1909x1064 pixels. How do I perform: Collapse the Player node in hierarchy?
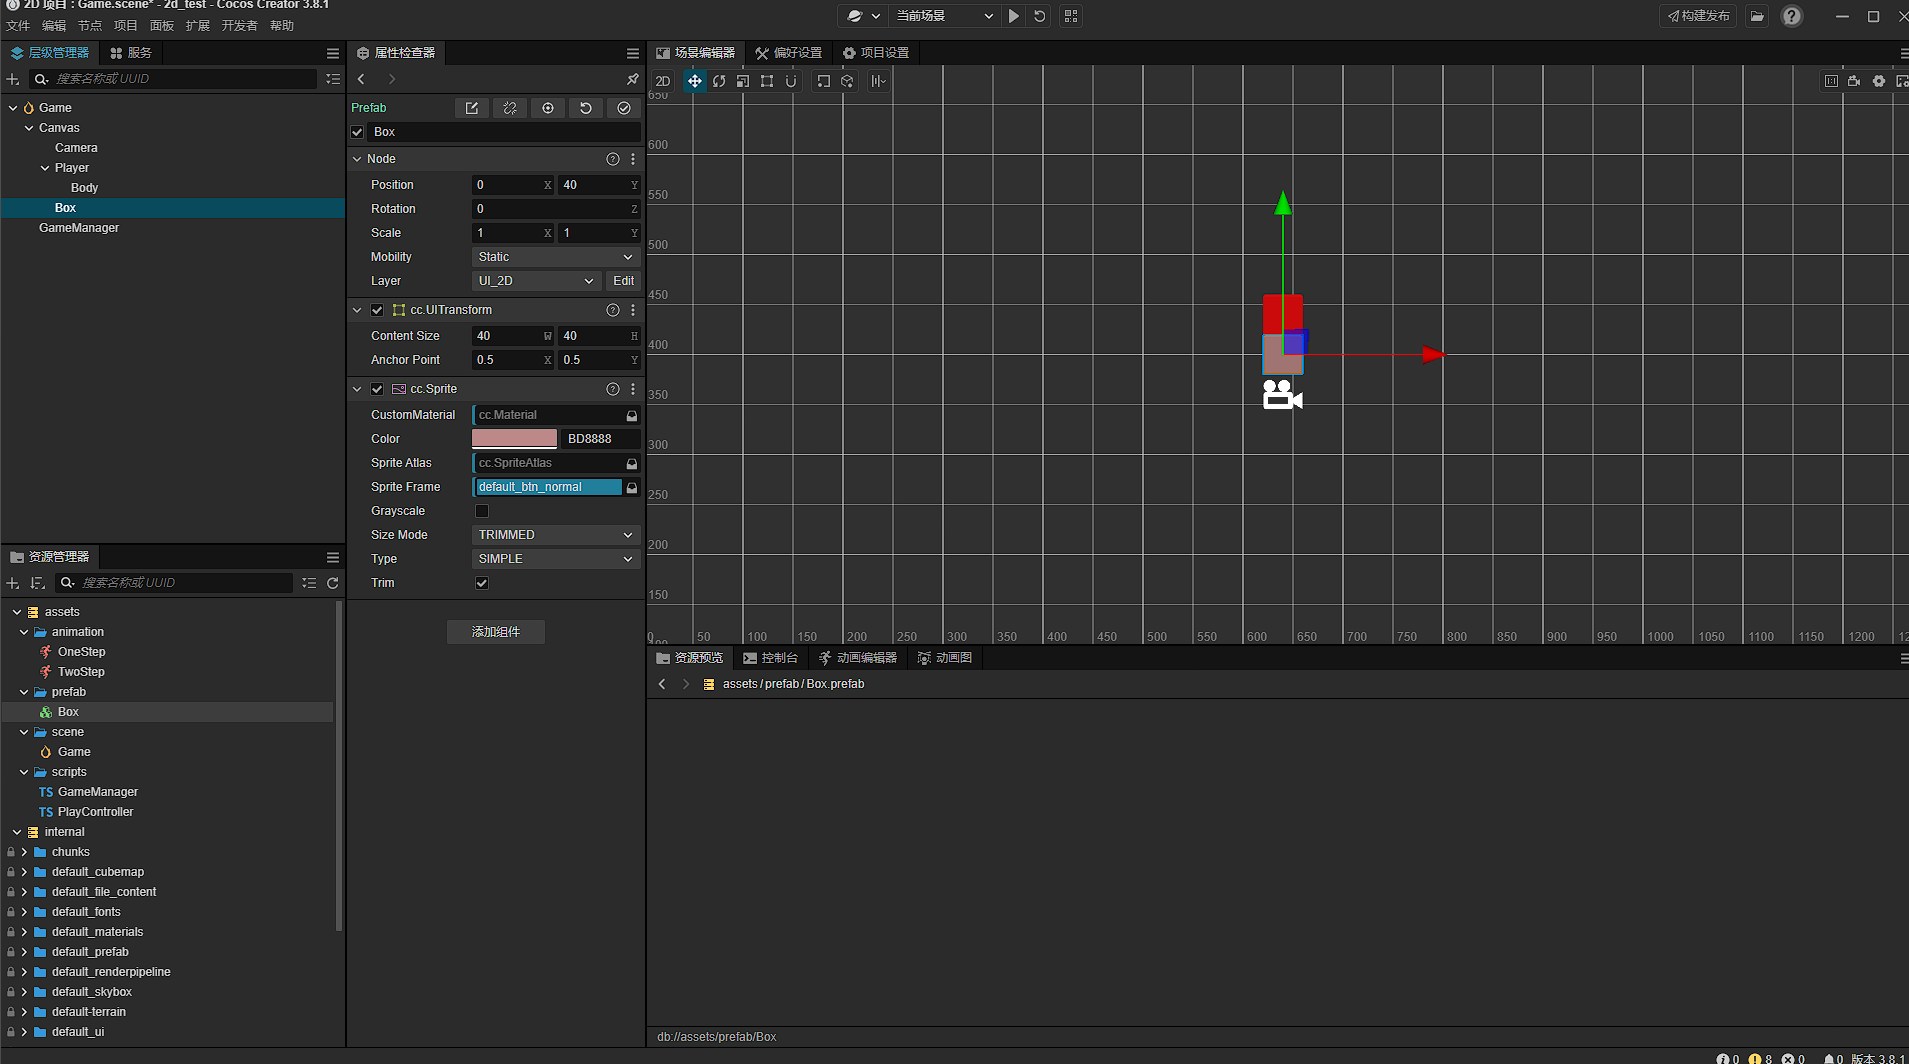45,168
